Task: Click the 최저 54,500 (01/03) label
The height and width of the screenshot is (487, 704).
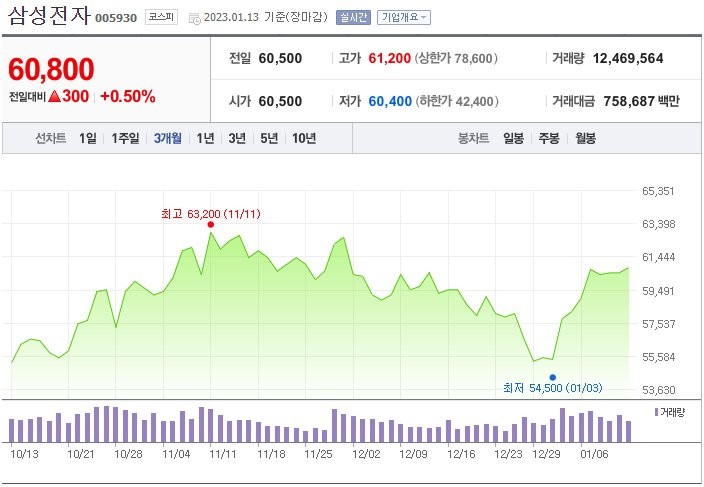Action: point(553,388)
